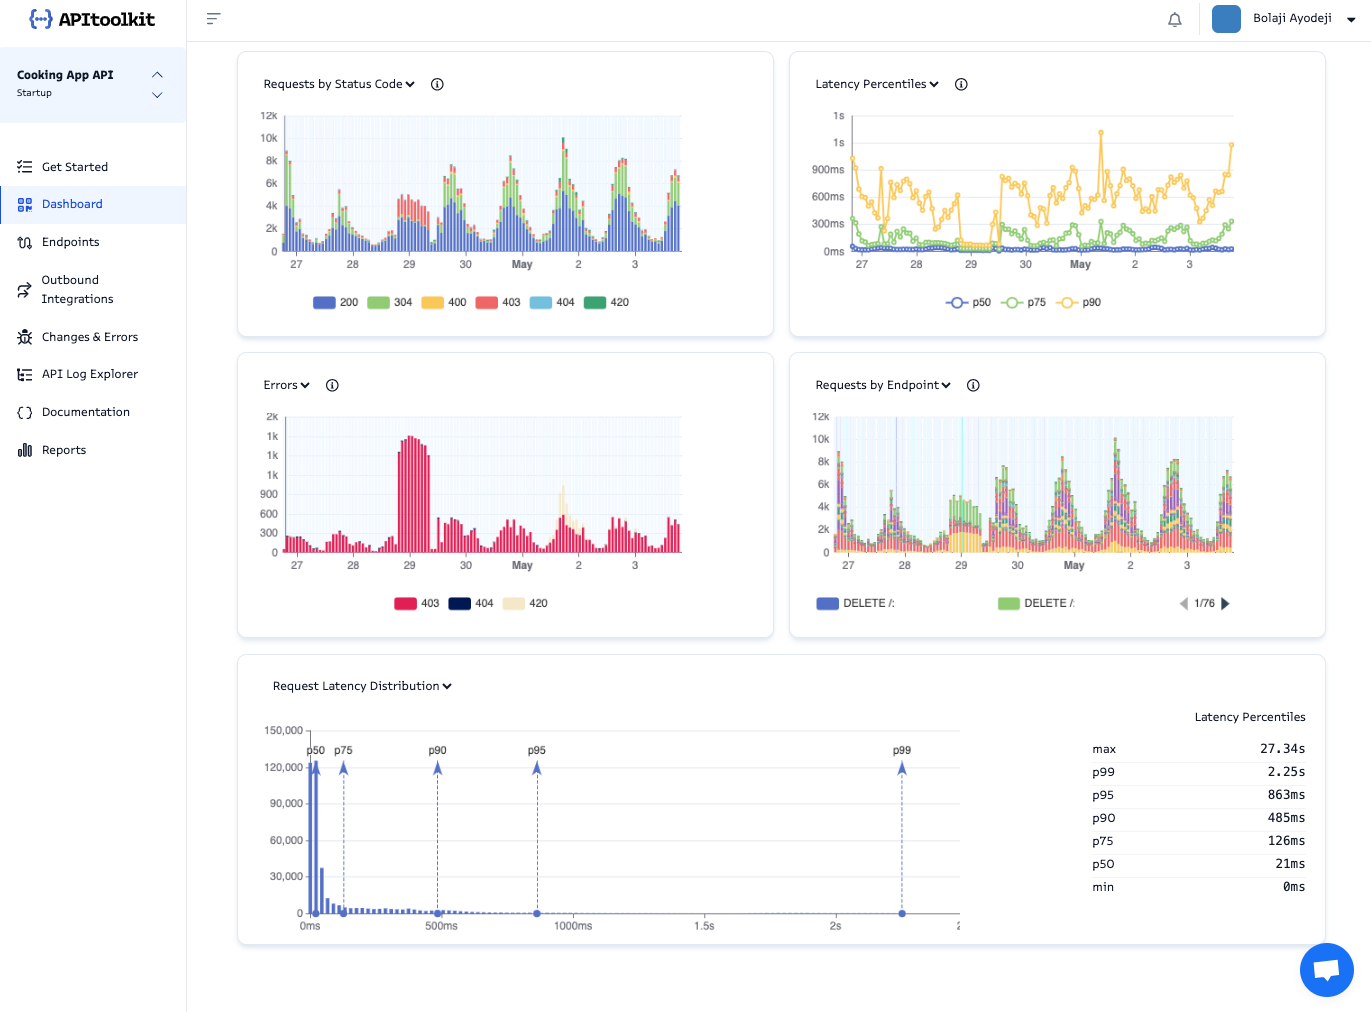Open the Requests by Status Code dropdown
Image resolution: width=1371 pixels, height=1012 pixels.
pyautogui.click(x=411, y=84)
